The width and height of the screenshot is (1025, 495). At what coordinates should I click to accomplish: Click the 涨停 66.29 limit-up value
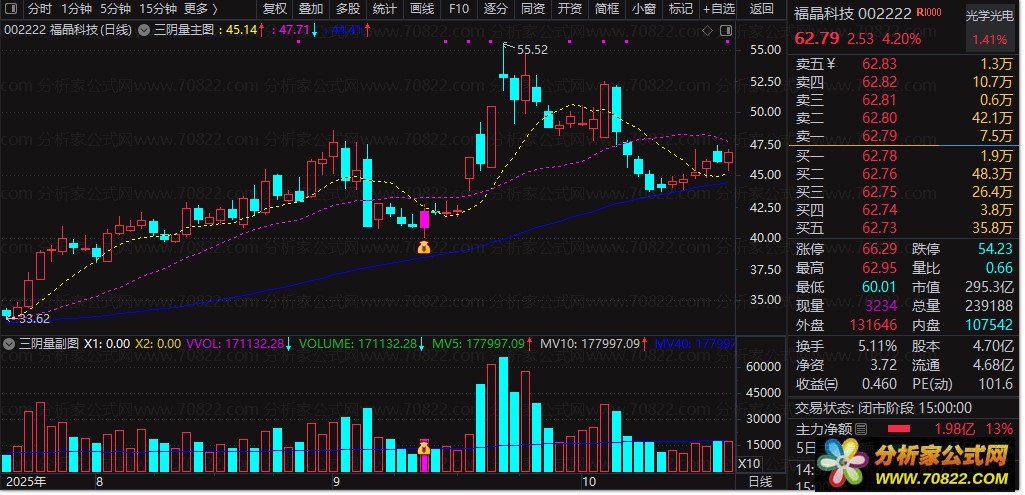879,249
